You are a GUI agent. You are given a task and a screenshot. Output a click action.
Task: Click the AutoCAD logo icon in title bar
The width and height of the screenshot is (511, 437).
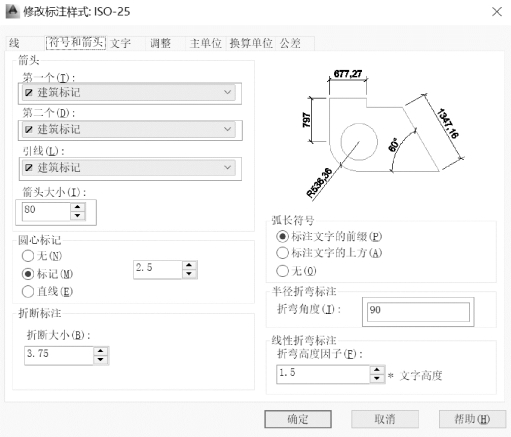pyautogui.click(x=13, y=11)
